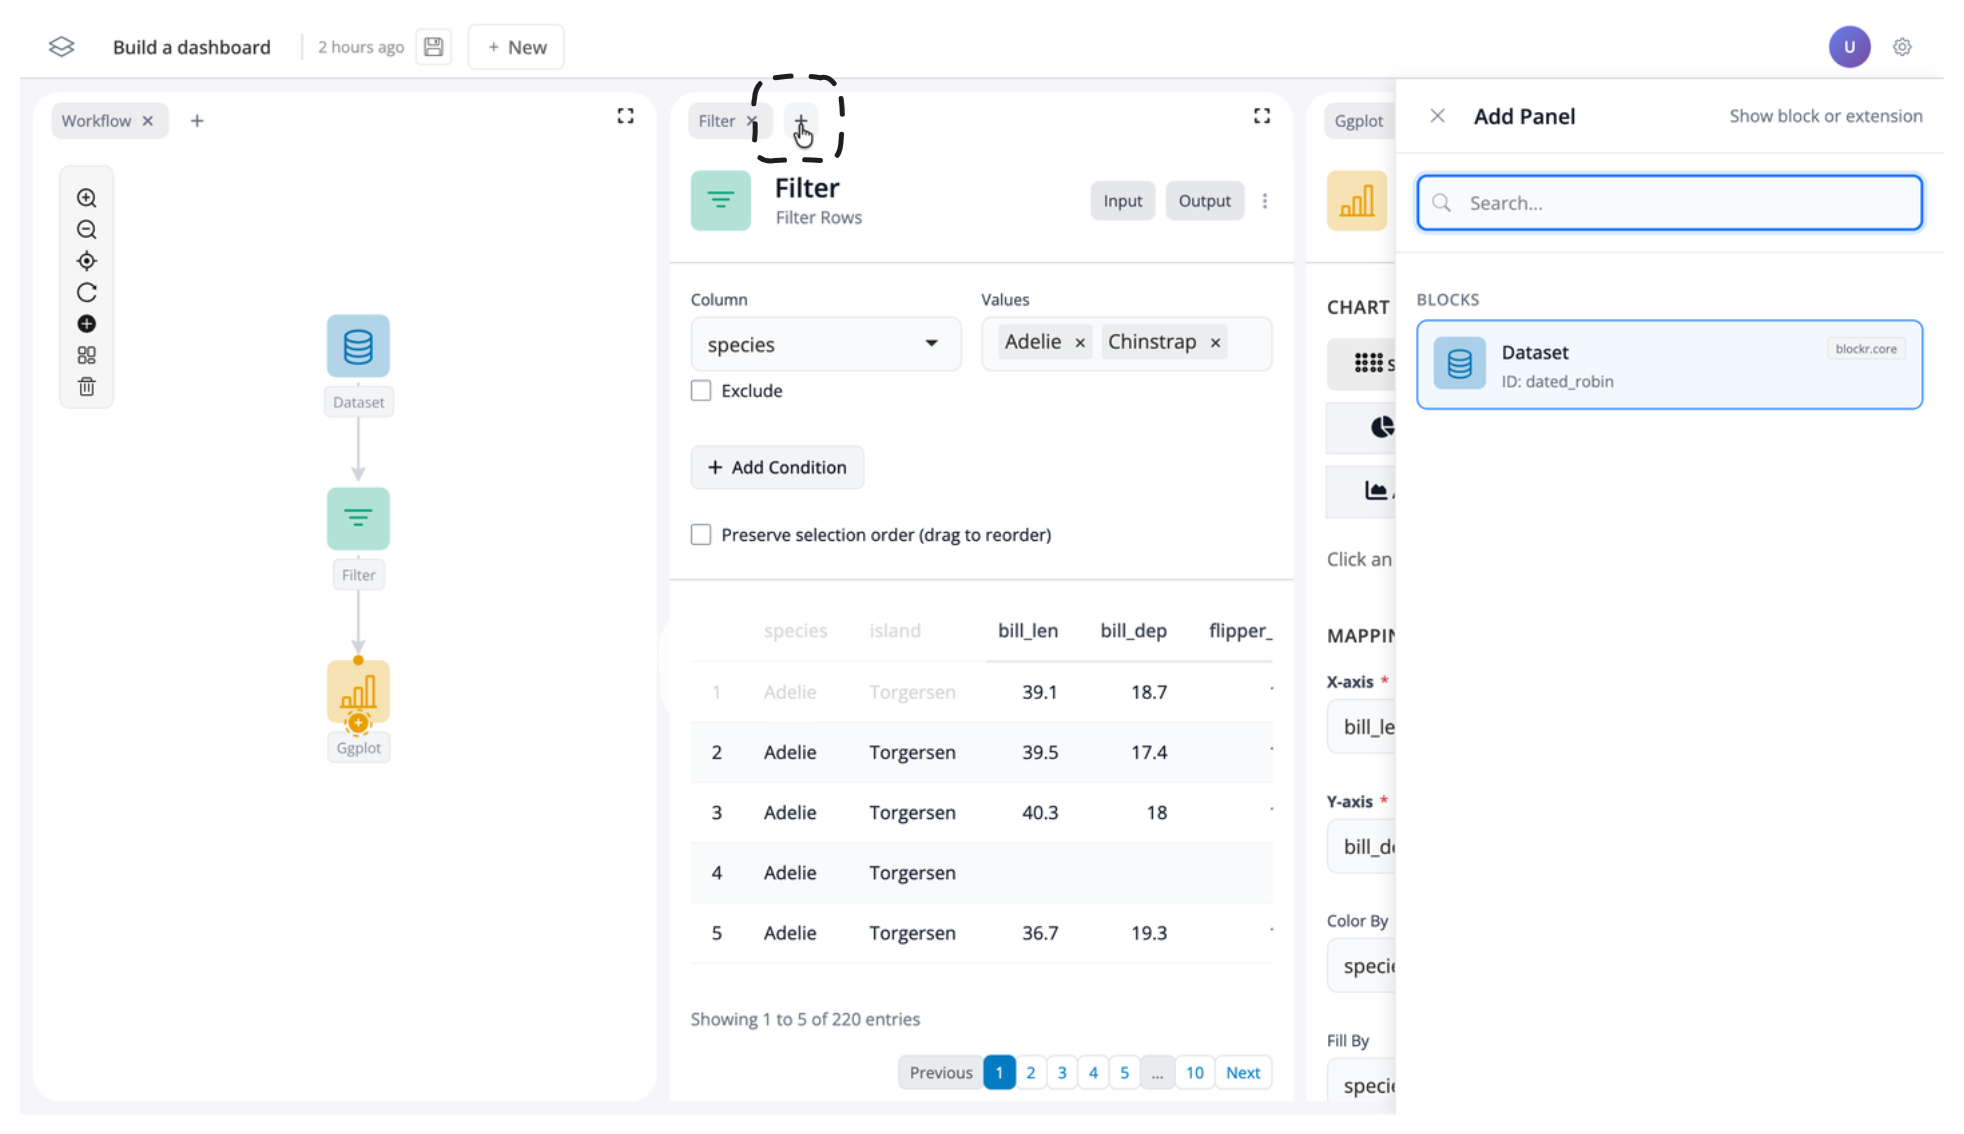Switch to the Workflow tab
Image resolution: width=1964 pixels, height=1134 pixels.
pyautogui.click(x=96, y=121)
